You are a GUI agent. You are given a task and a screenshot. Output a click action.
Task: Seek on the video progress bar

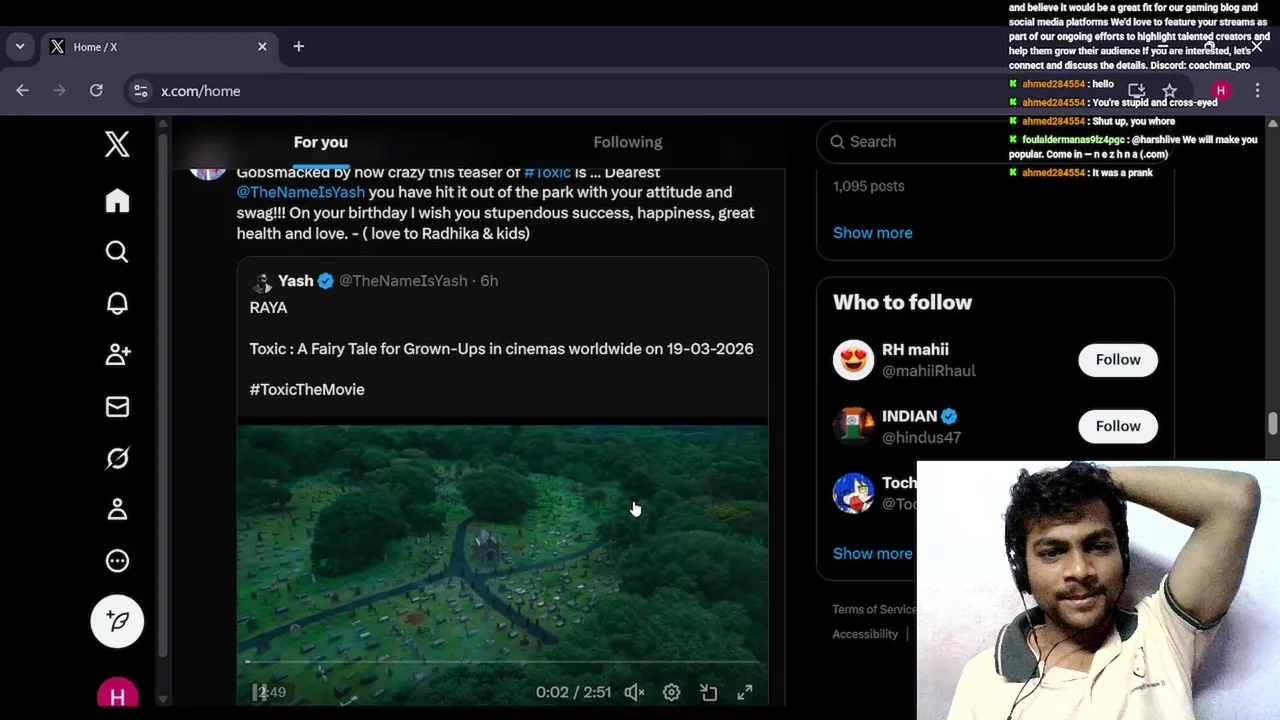coord(502,662)
